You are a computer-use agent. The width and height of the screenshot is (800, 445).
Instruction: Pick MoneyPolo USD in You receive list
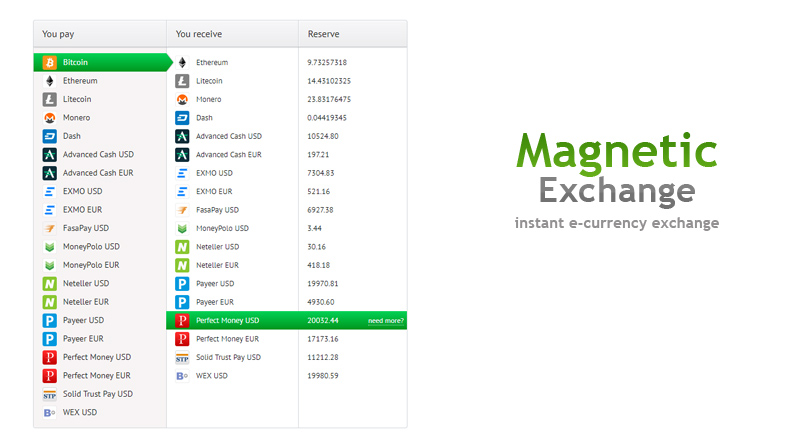pyautogui.click(x=222, y=228)
